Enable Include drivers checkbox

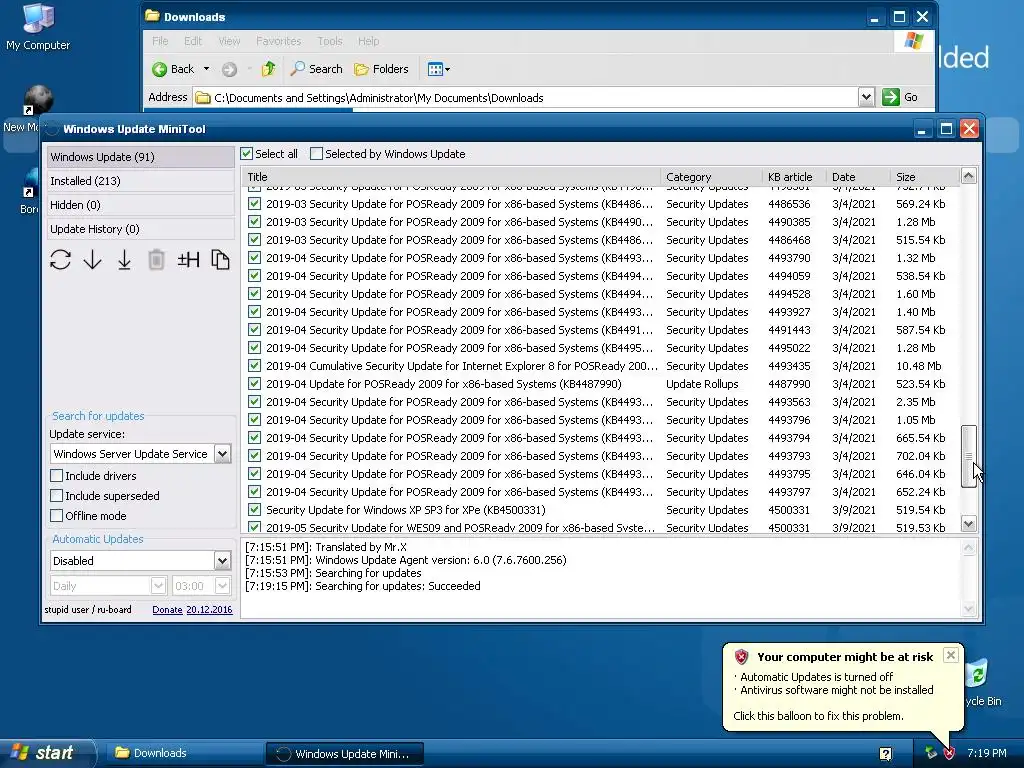(x=57, y=475)
